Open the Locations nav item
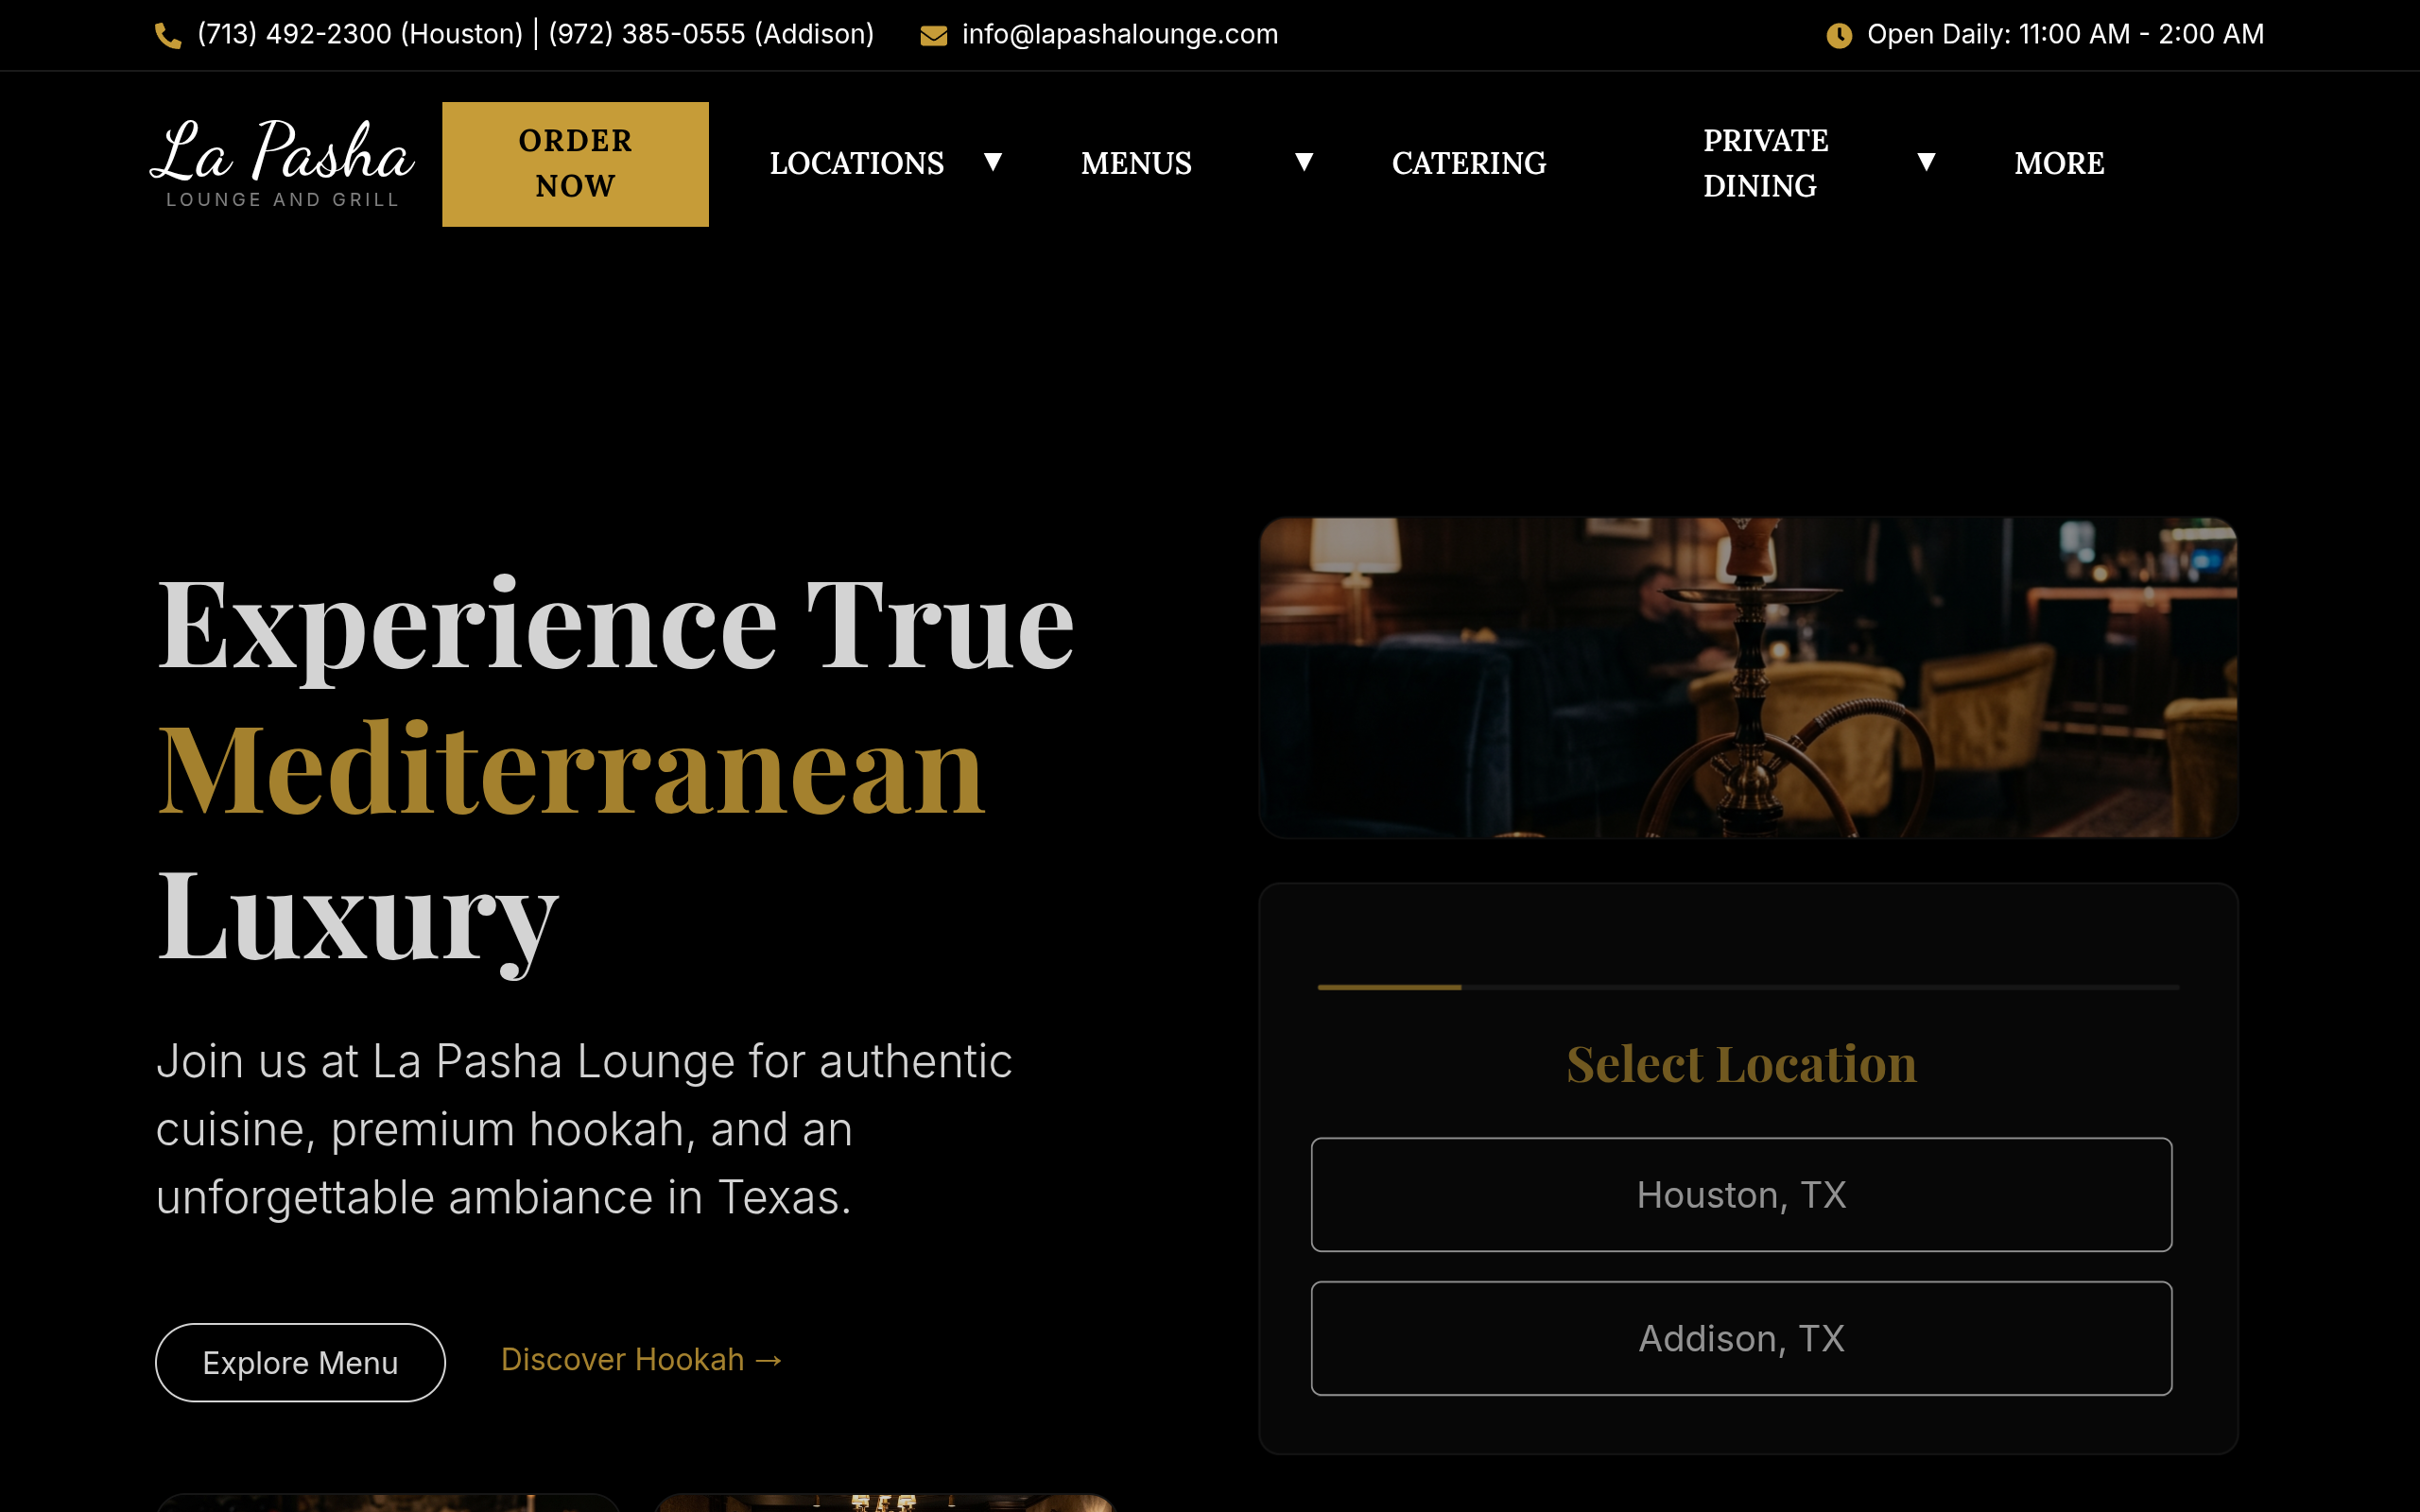 point(857,163)
